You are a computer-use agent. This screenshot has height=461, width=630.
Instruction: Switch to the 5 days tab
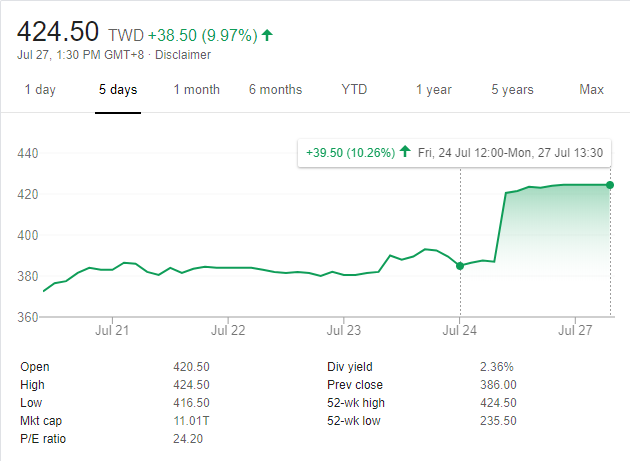click(x=118, y=90)
